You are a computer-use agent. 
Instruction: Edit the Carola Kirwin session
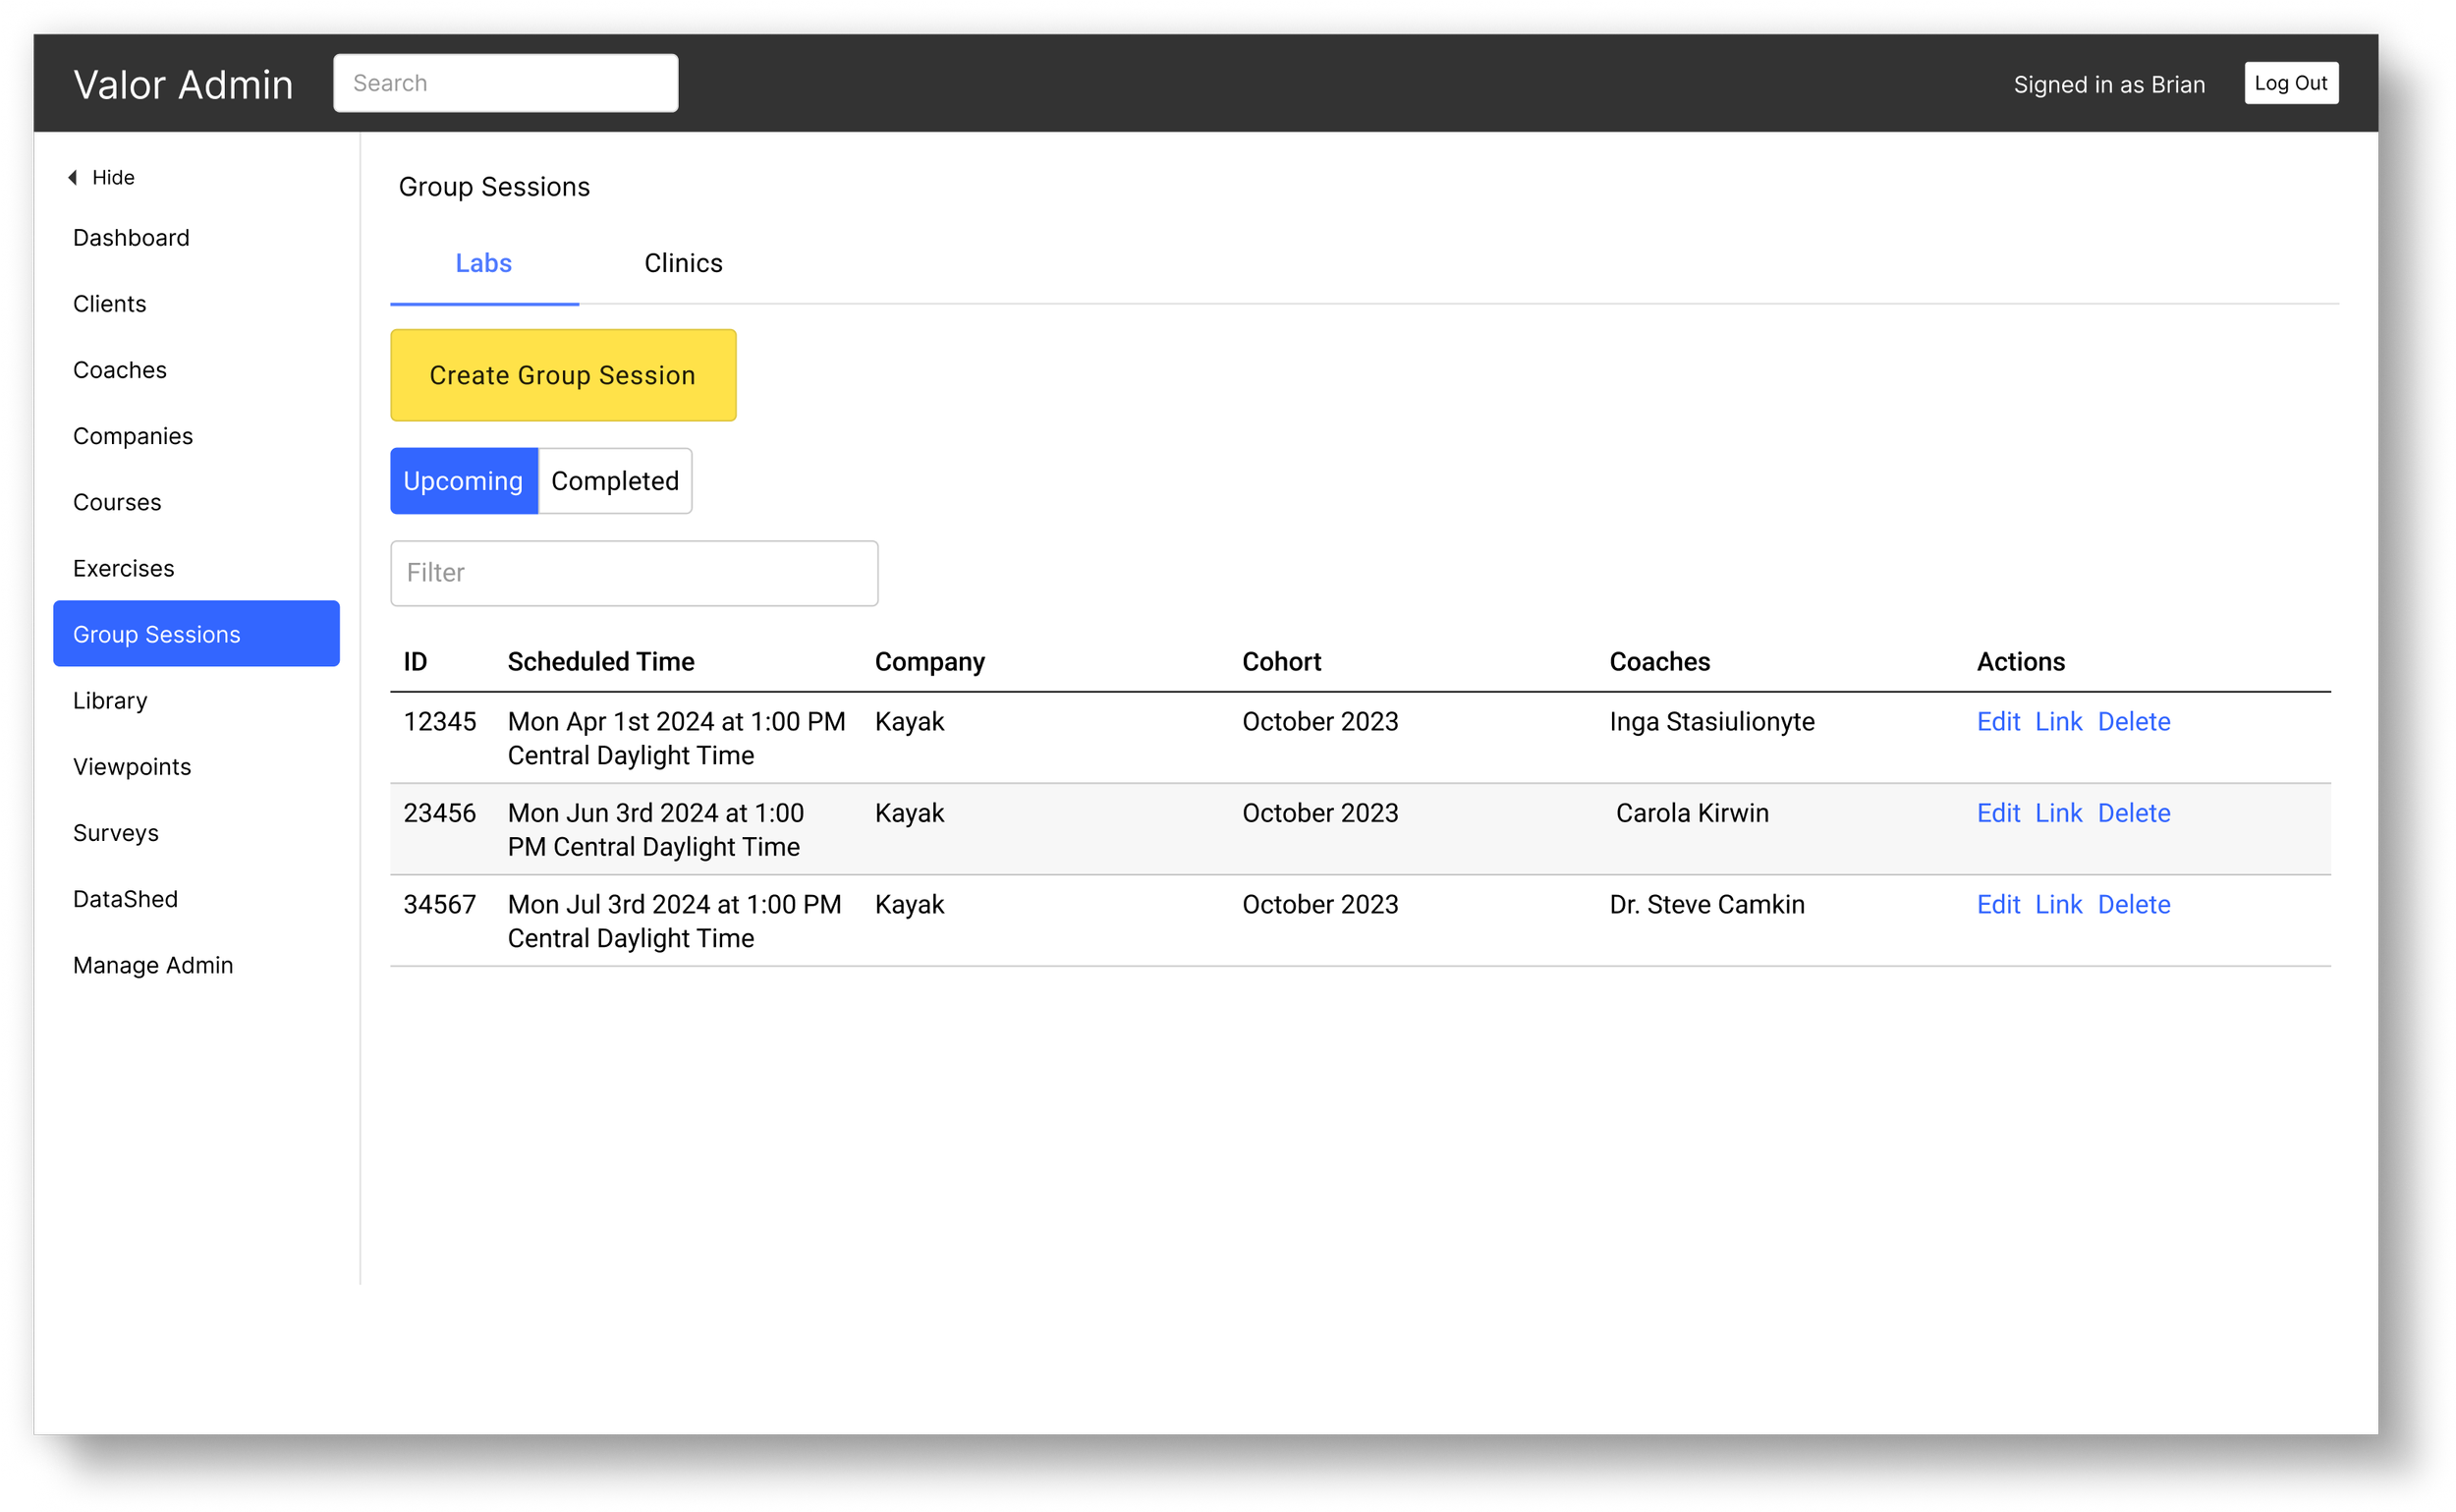[1997, 813]
